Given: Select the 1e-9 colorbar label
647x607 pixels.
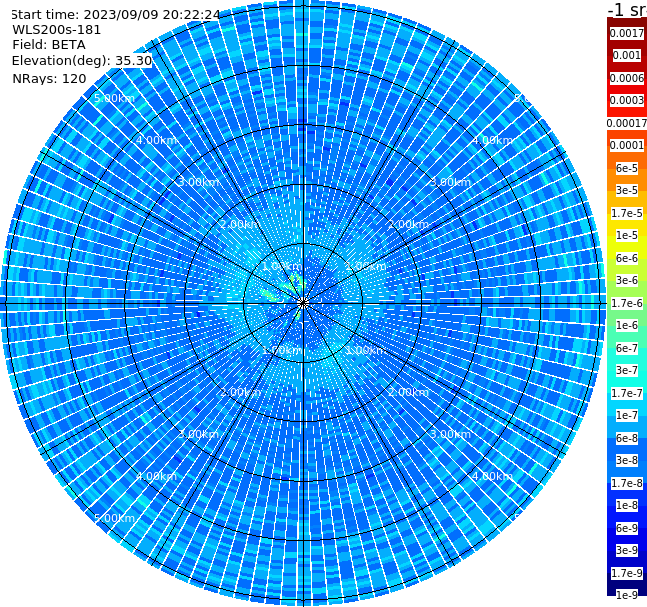Looking at the screenshot, I should tap(627, 595).
